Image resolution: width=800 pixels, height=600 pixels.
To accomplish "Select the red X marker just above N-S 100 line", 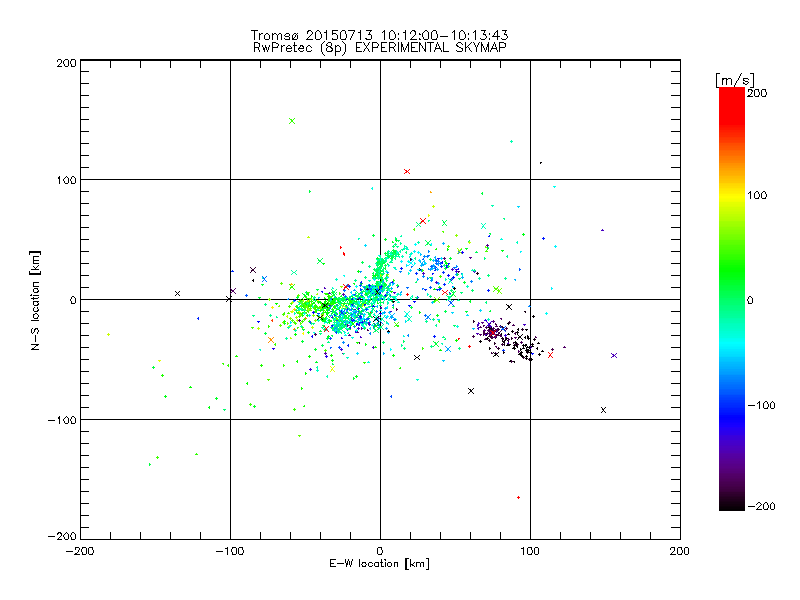I will coord(407,171).
